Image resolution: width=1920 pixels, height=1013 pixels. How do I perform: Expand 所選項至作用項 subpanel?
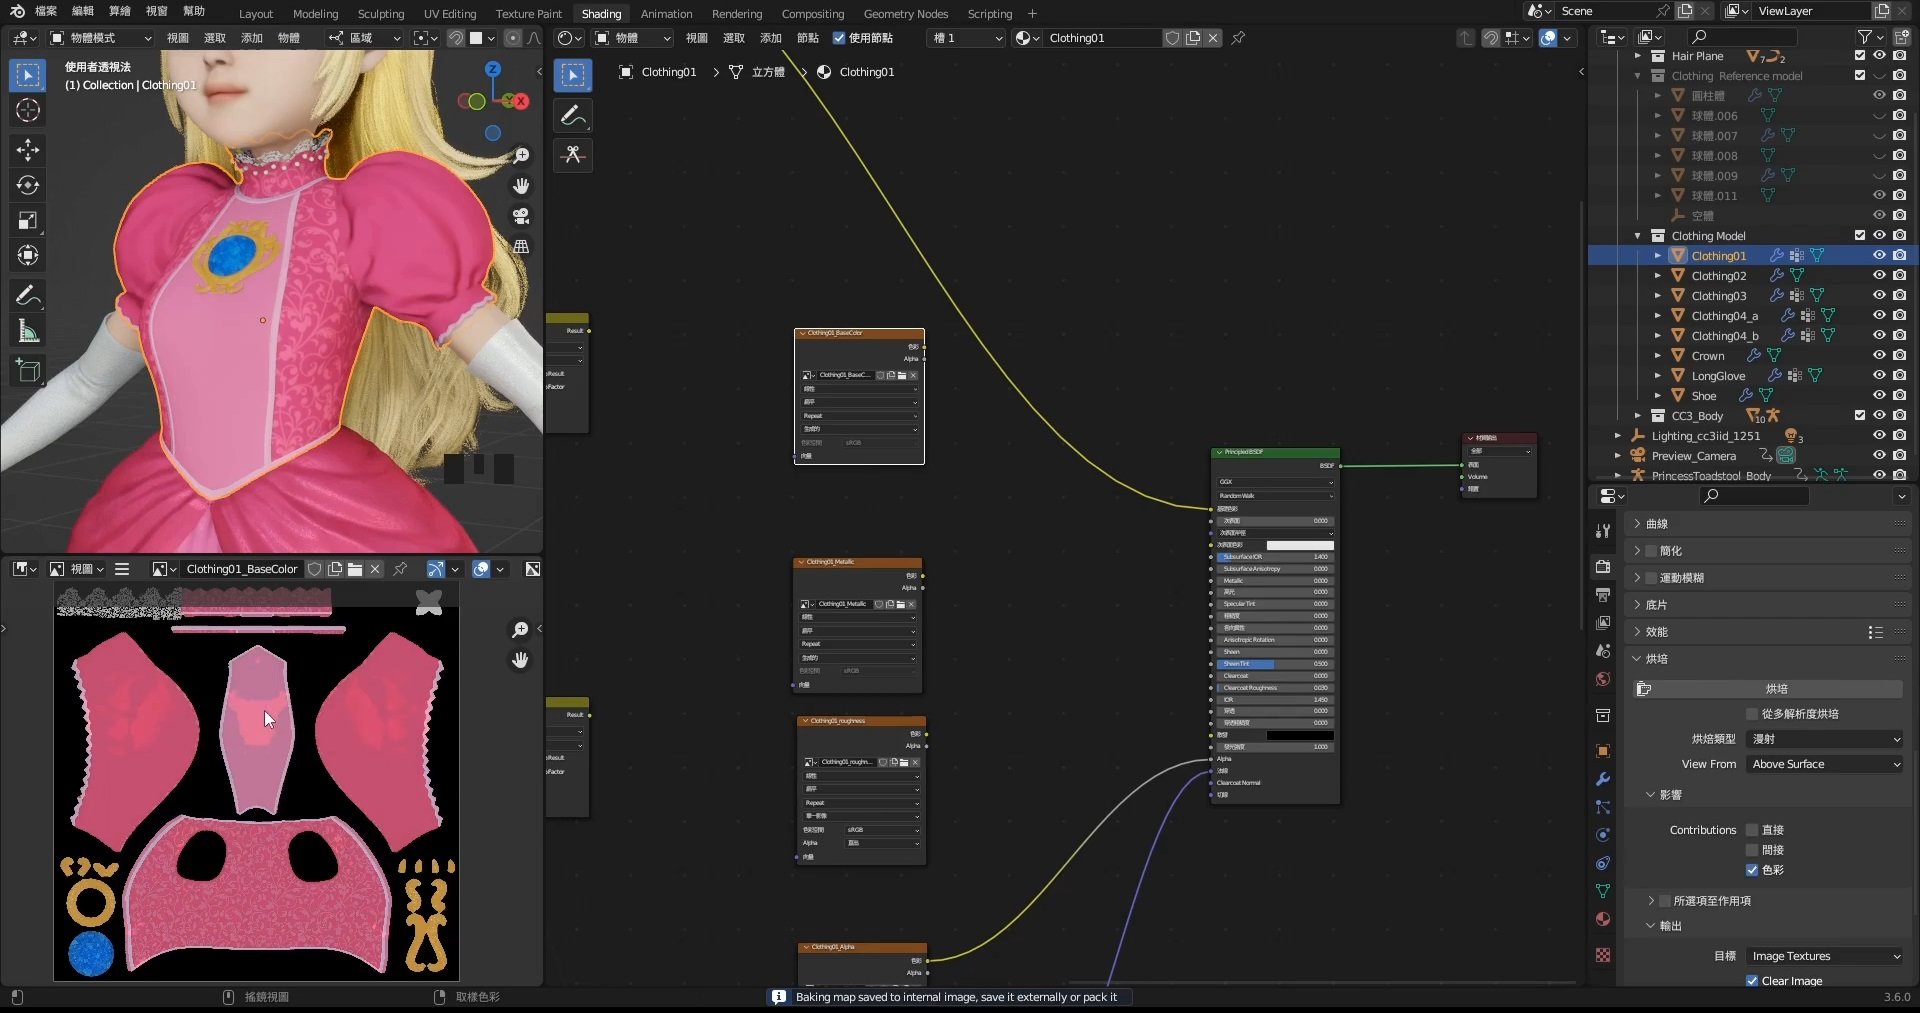pyautogui.click(x=1651, y=901)
